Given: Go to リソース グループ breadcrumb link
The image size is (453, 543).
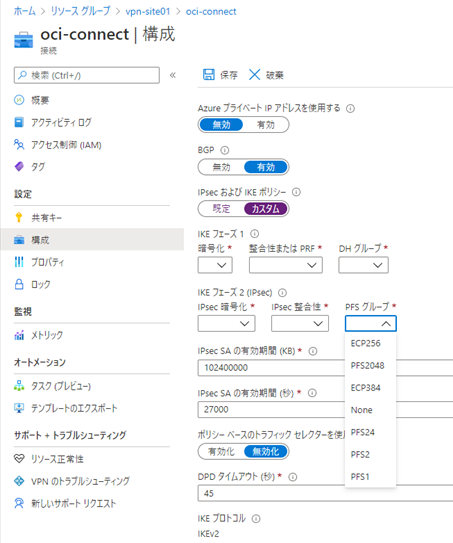Looking at the screenshot, I should coord(80,11).
